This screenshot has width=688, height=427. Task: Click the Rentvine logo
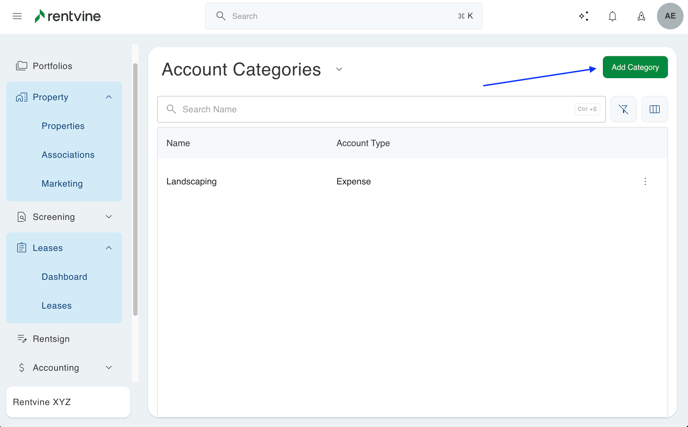(67, 16)
